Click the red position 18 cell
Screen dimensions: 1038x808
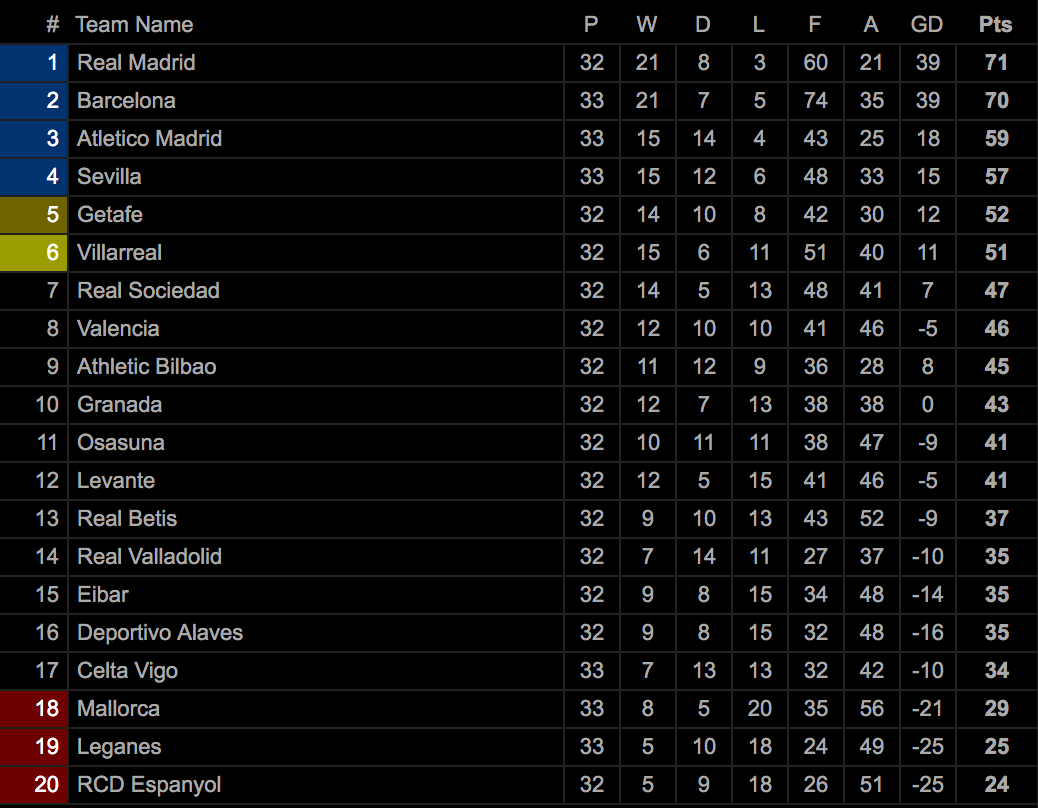pos(34,709)
